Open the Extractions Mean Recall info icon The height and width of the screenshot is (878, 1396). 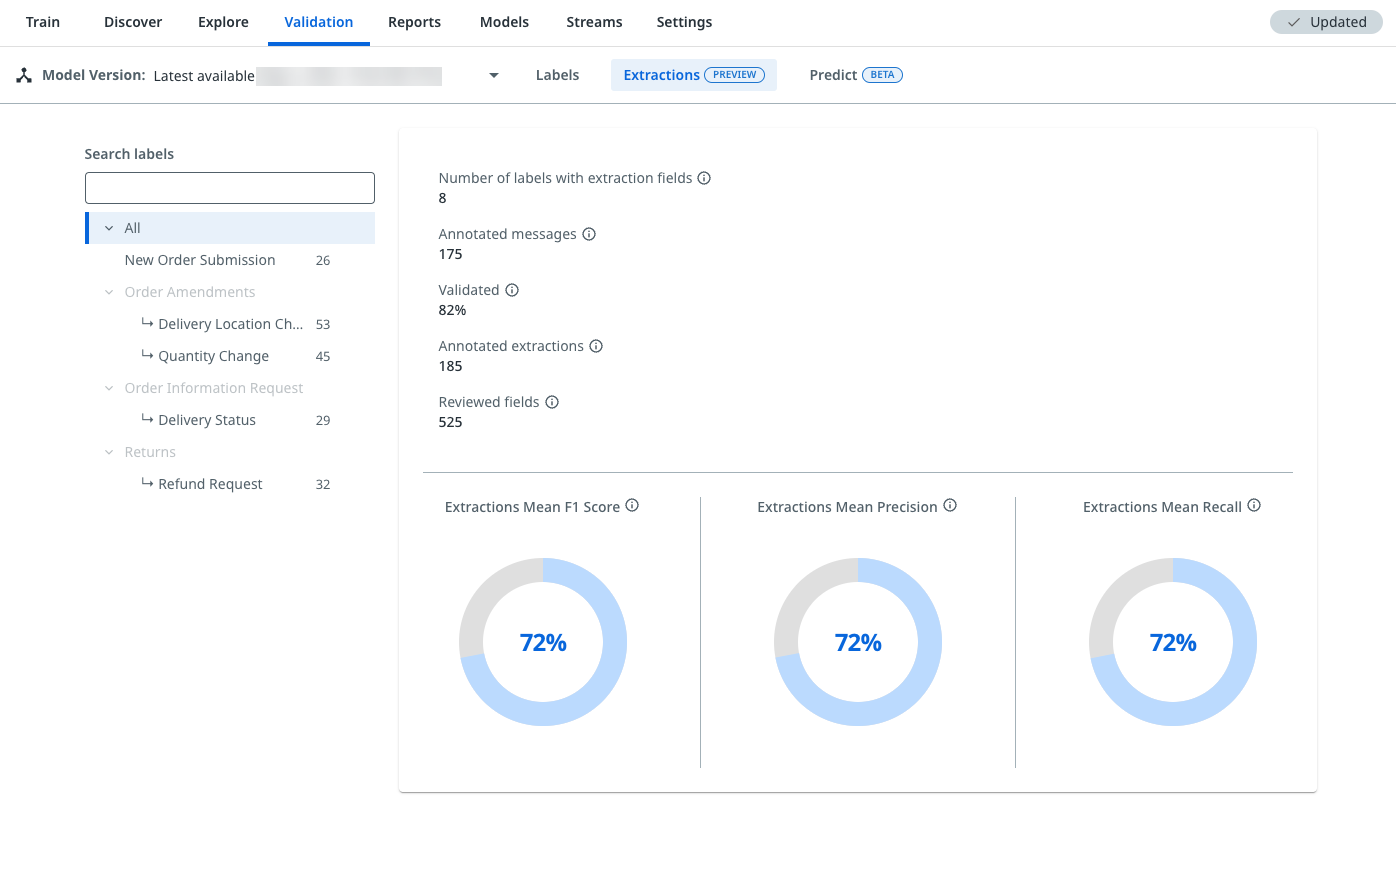(1253, 506)
